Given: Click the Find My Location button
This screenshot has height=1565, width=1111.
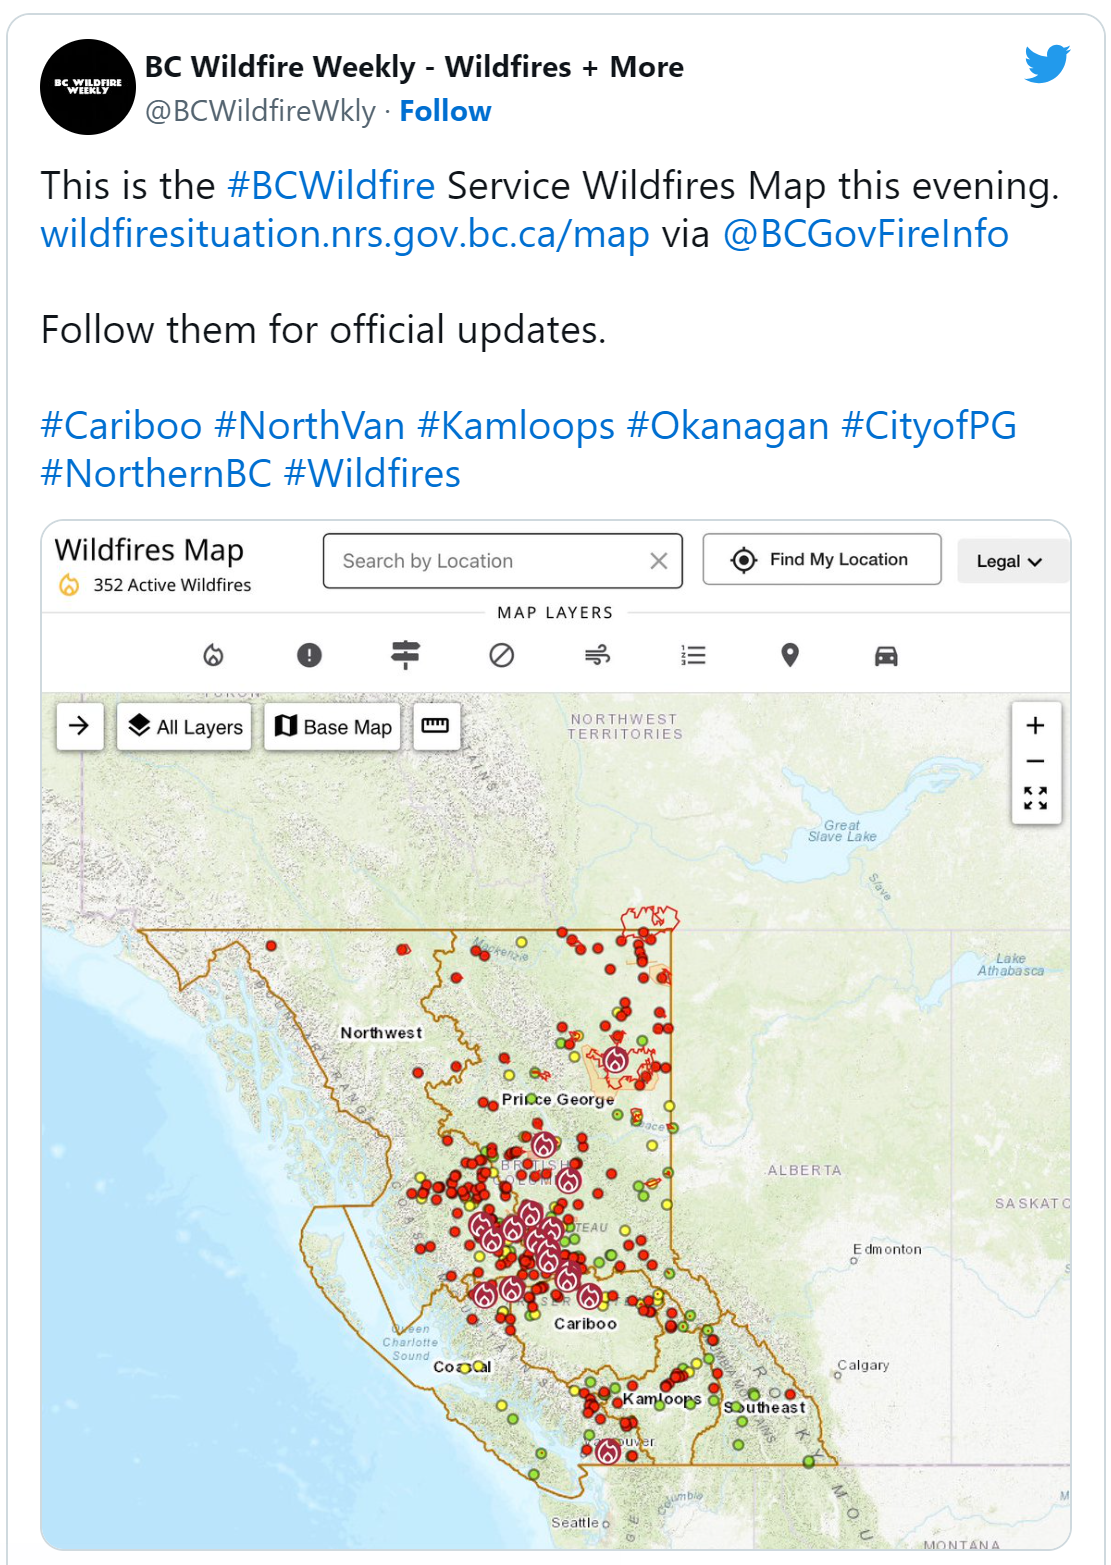Looking at the screenshot, I should tap(821, 559).
